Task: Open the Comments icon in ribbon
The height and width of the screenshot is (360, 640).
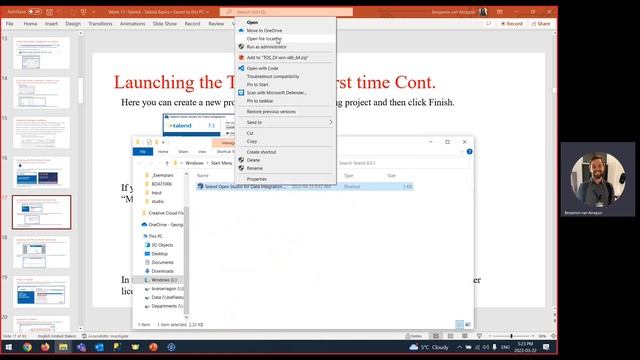Action: coord(489,24)
